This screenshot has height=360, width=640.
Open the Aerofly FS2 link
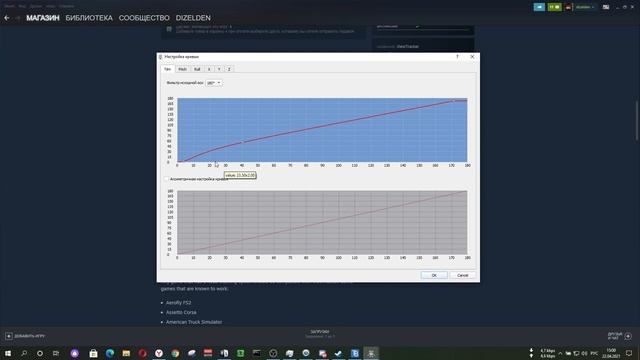click(178, 302)
